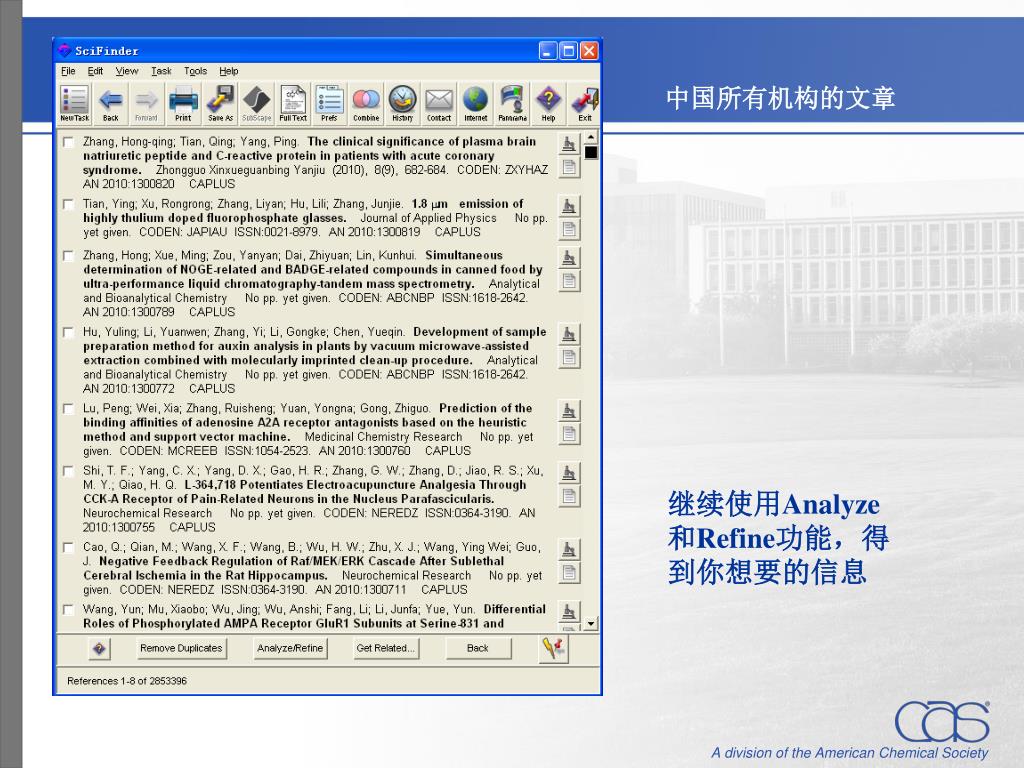
Task: Check the Zhang Hong canned food reference
Action: pyautogui.click(x=68, y=256)
